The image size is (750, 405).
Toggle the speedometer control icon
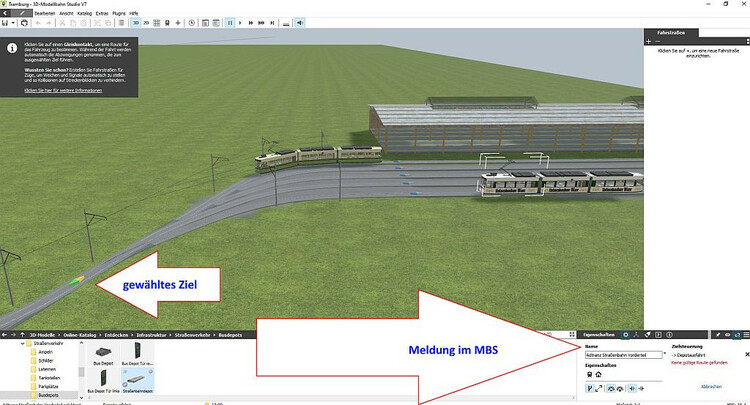click(611, 389)
